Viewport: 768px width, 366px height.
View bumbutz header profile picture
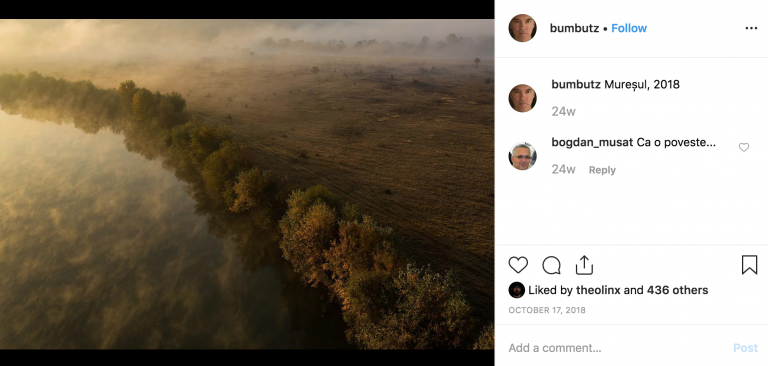tap(523, 28)
